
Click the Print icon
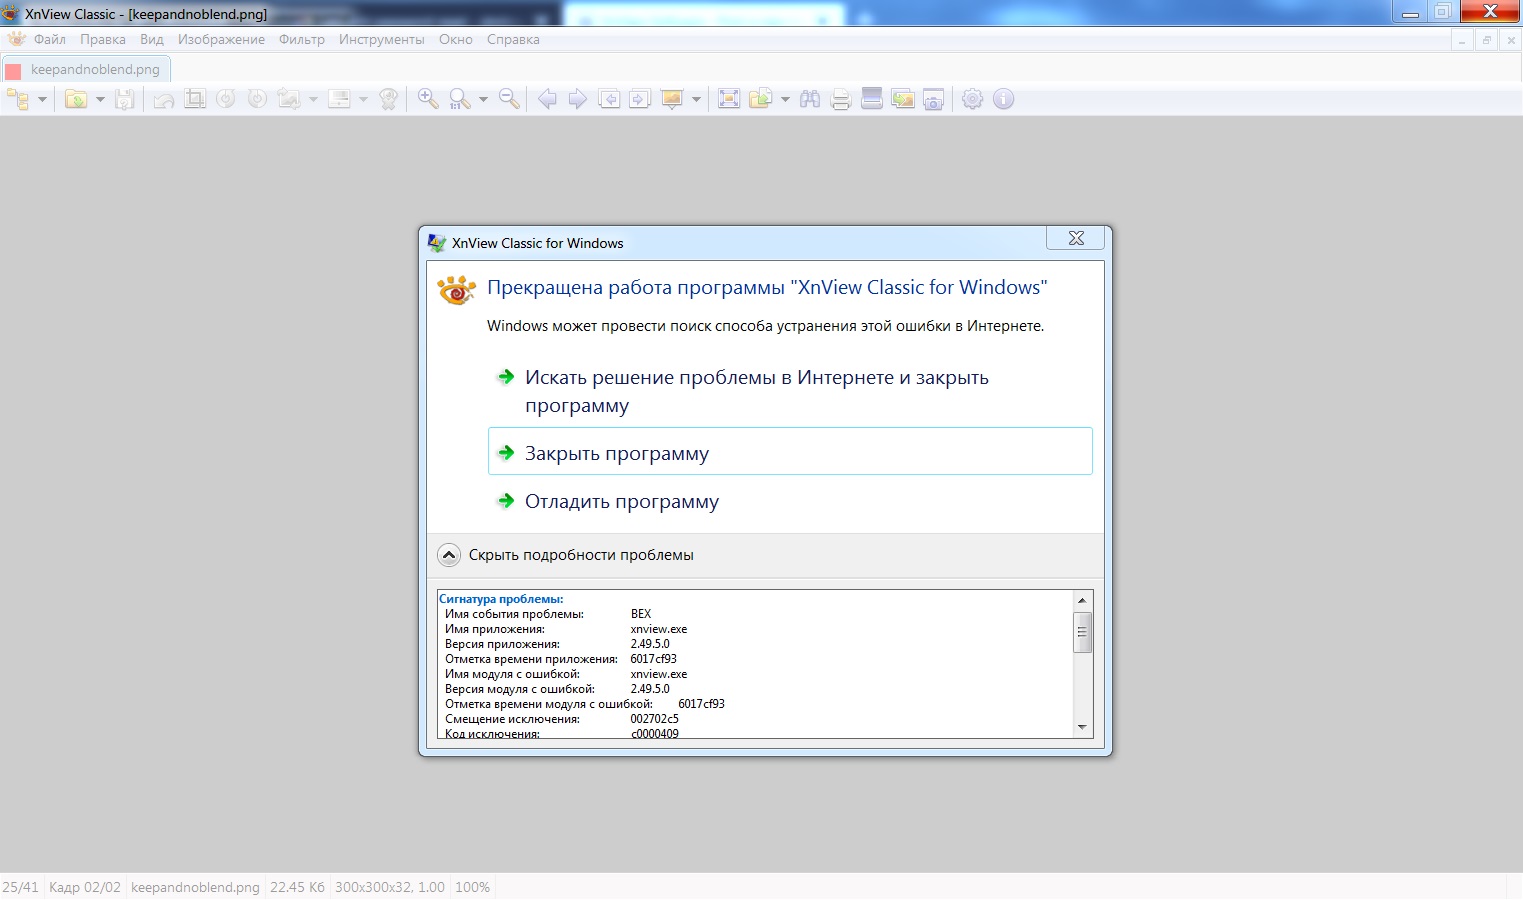[841, 99]
